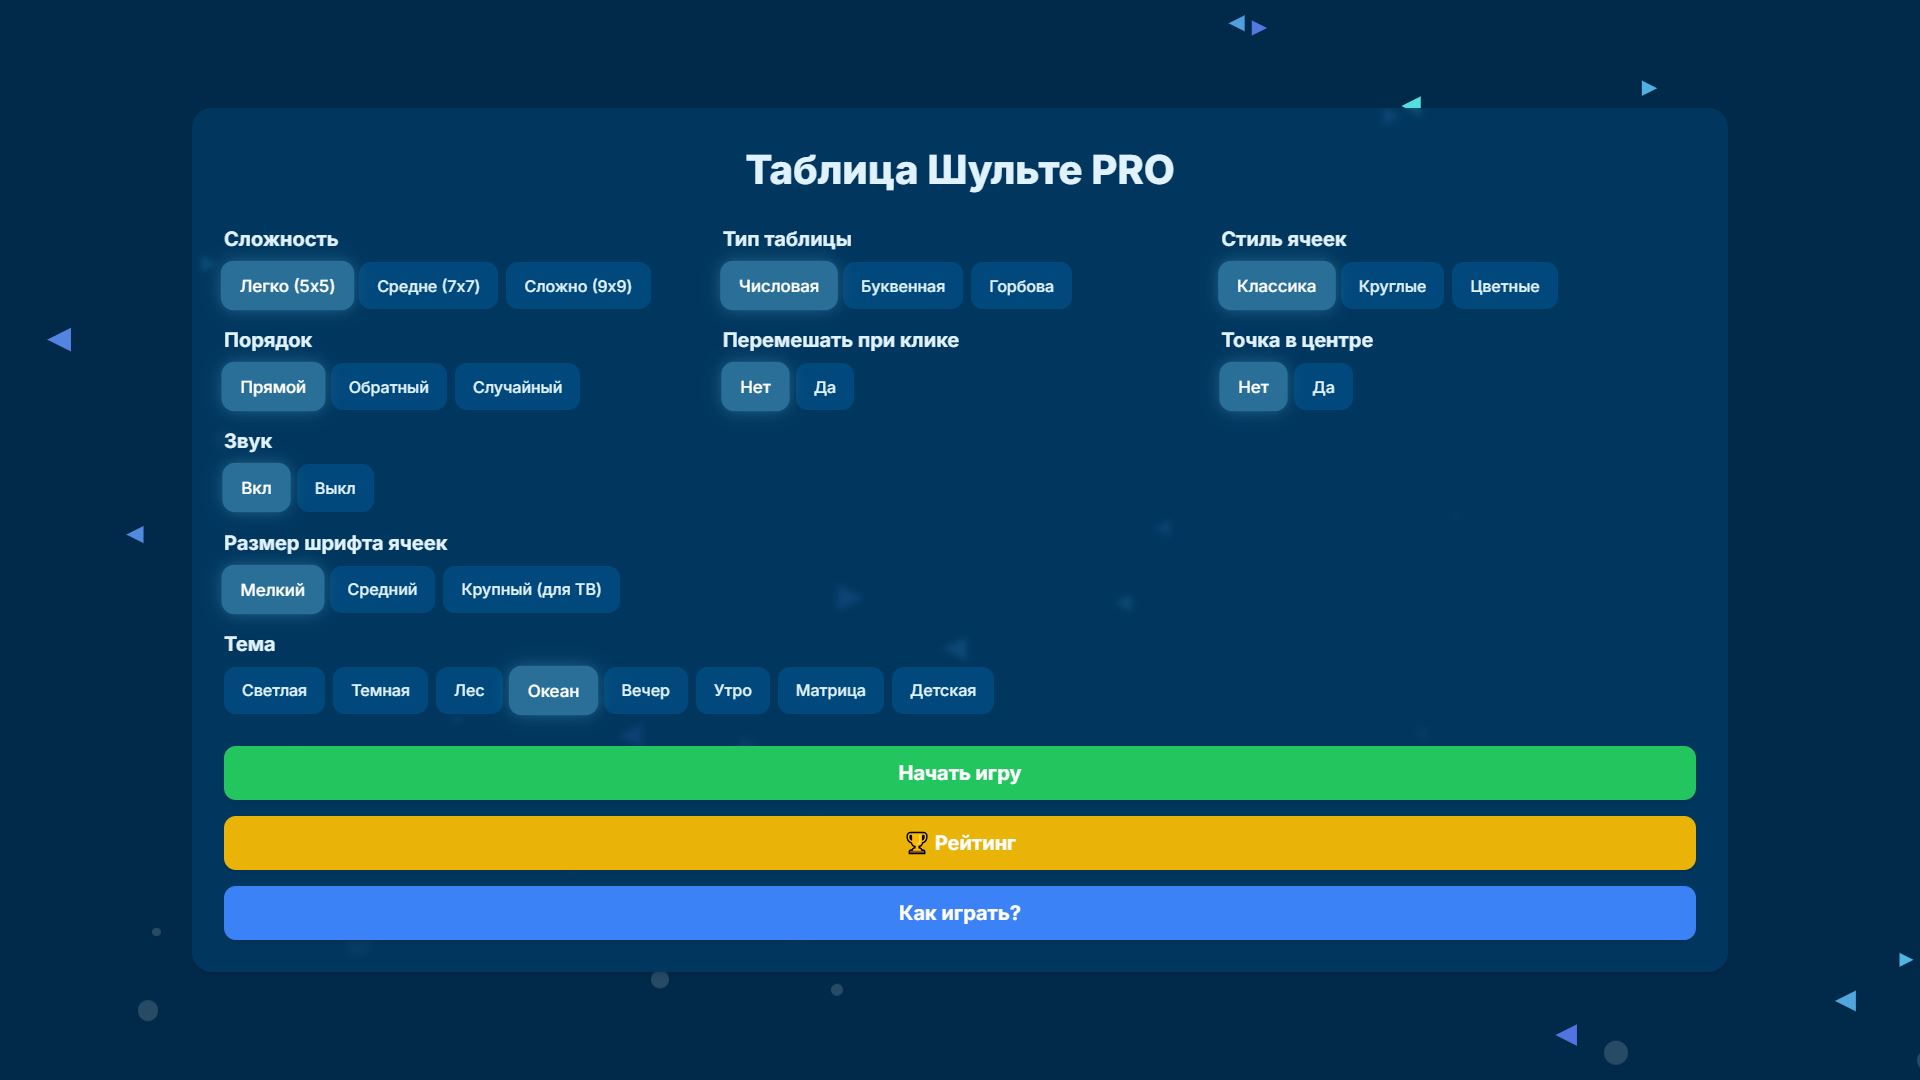
Task: Select difficulty Сложно (9x9)
Action: tap(578, 286)
